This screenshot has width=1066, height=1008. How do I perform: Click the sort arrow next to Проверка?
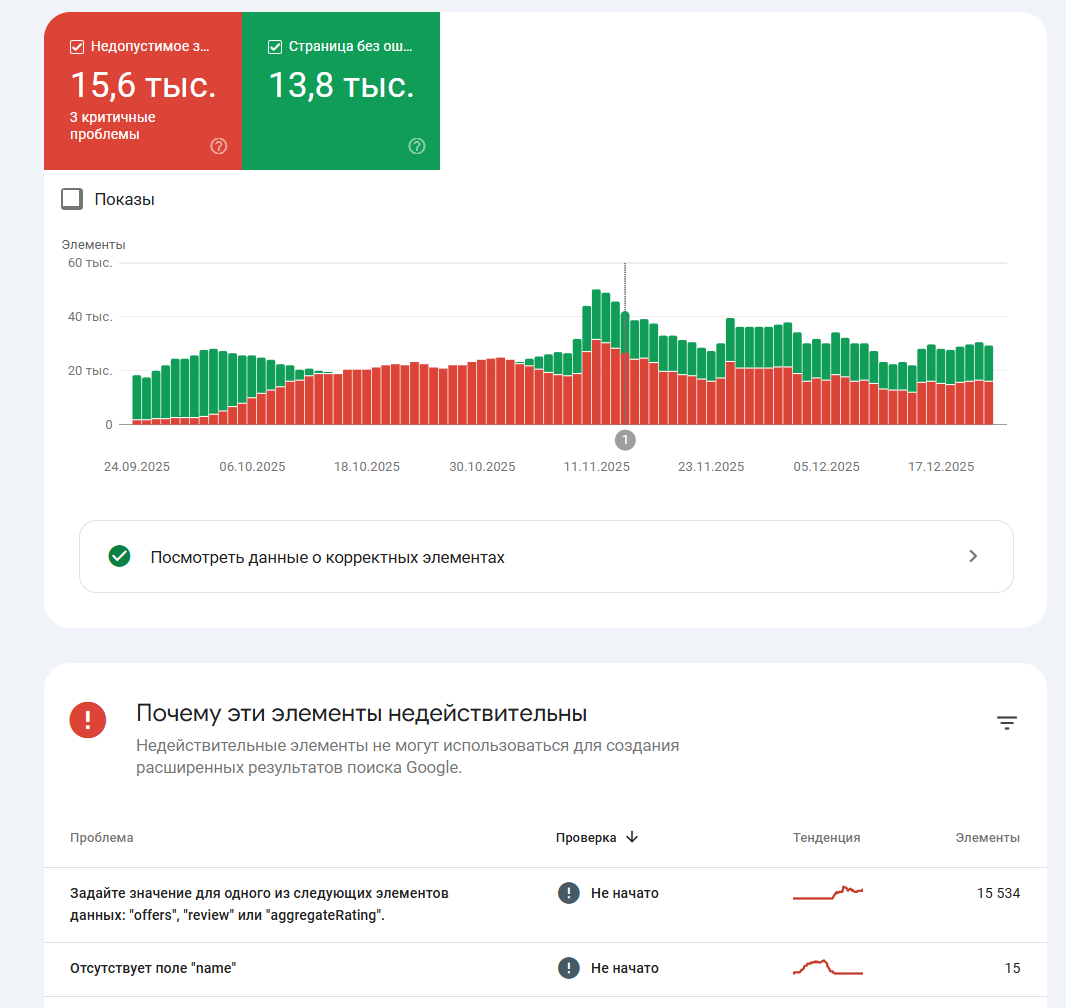(632, 837)
